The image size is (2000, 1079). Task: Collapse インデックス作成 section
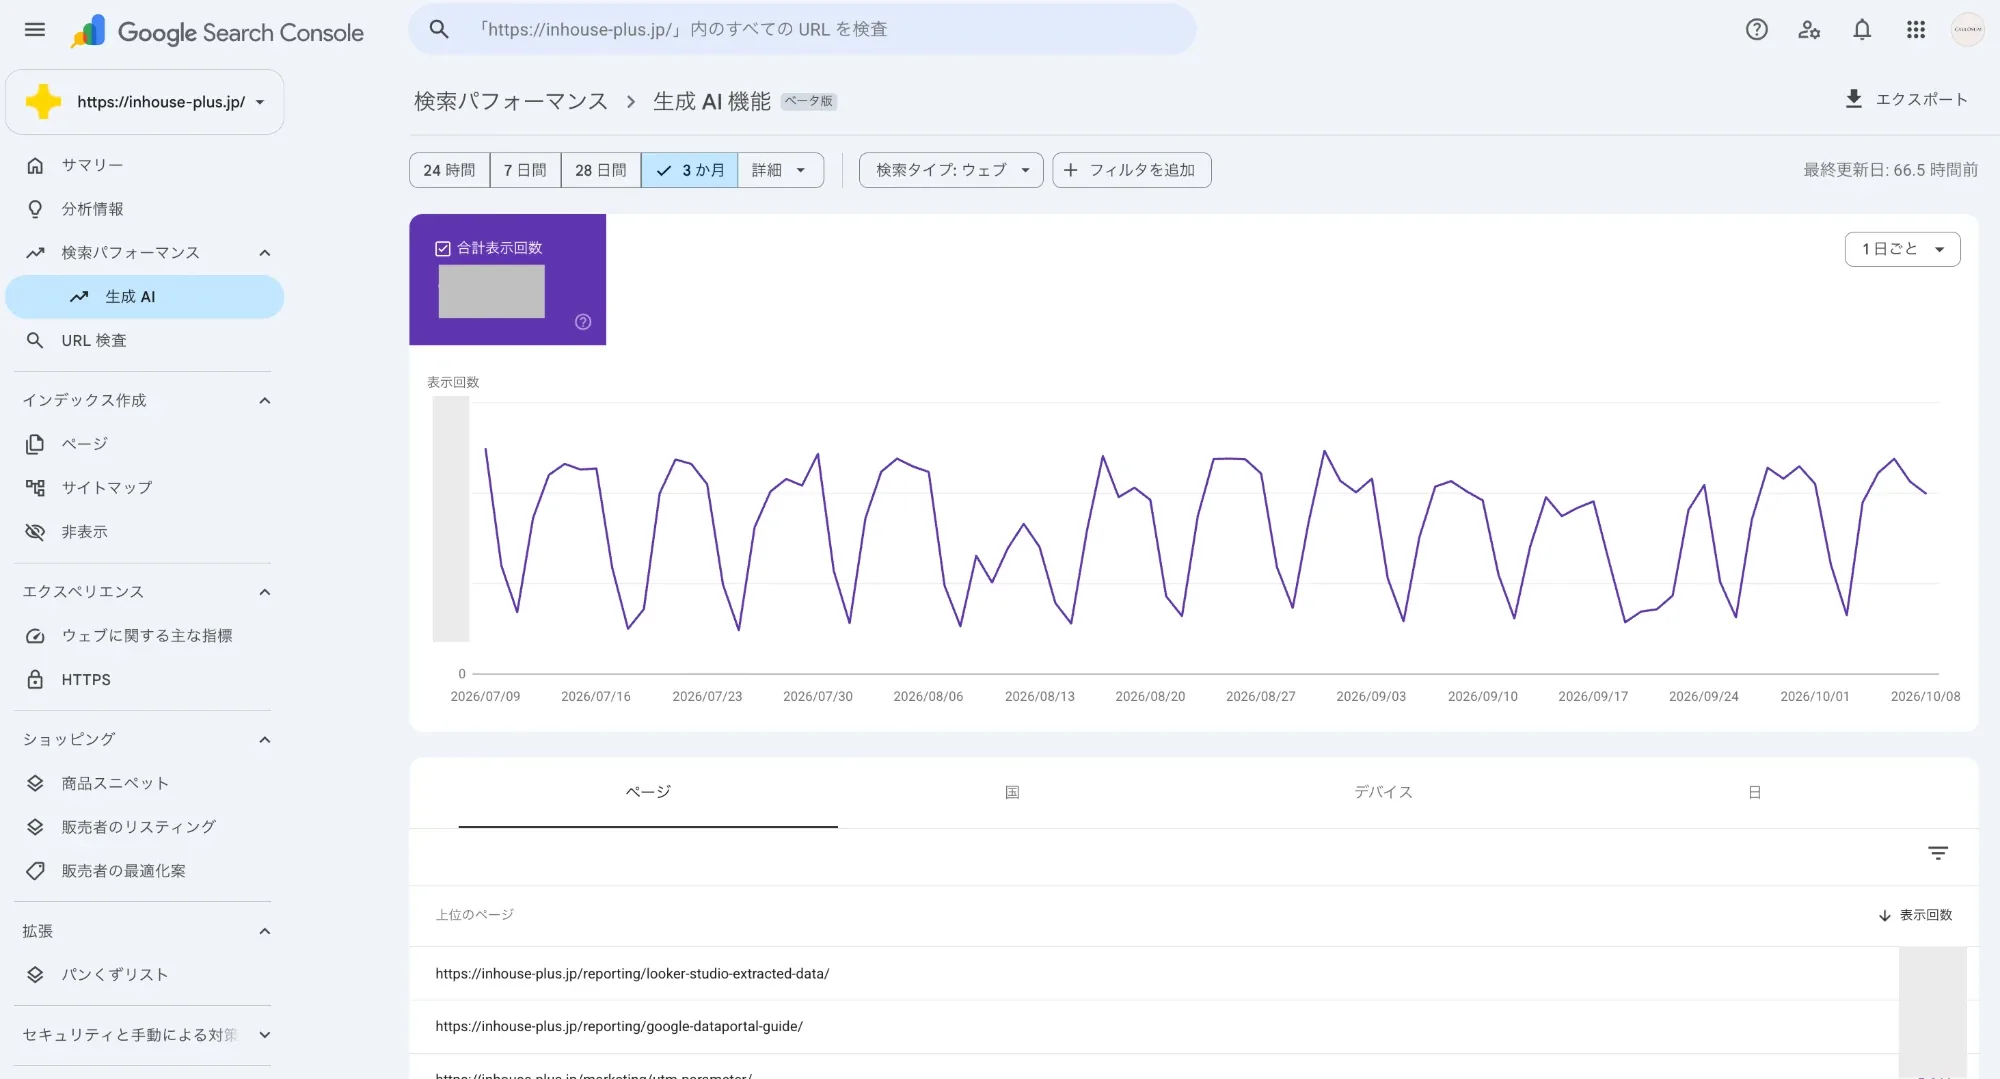click(264, 401)
